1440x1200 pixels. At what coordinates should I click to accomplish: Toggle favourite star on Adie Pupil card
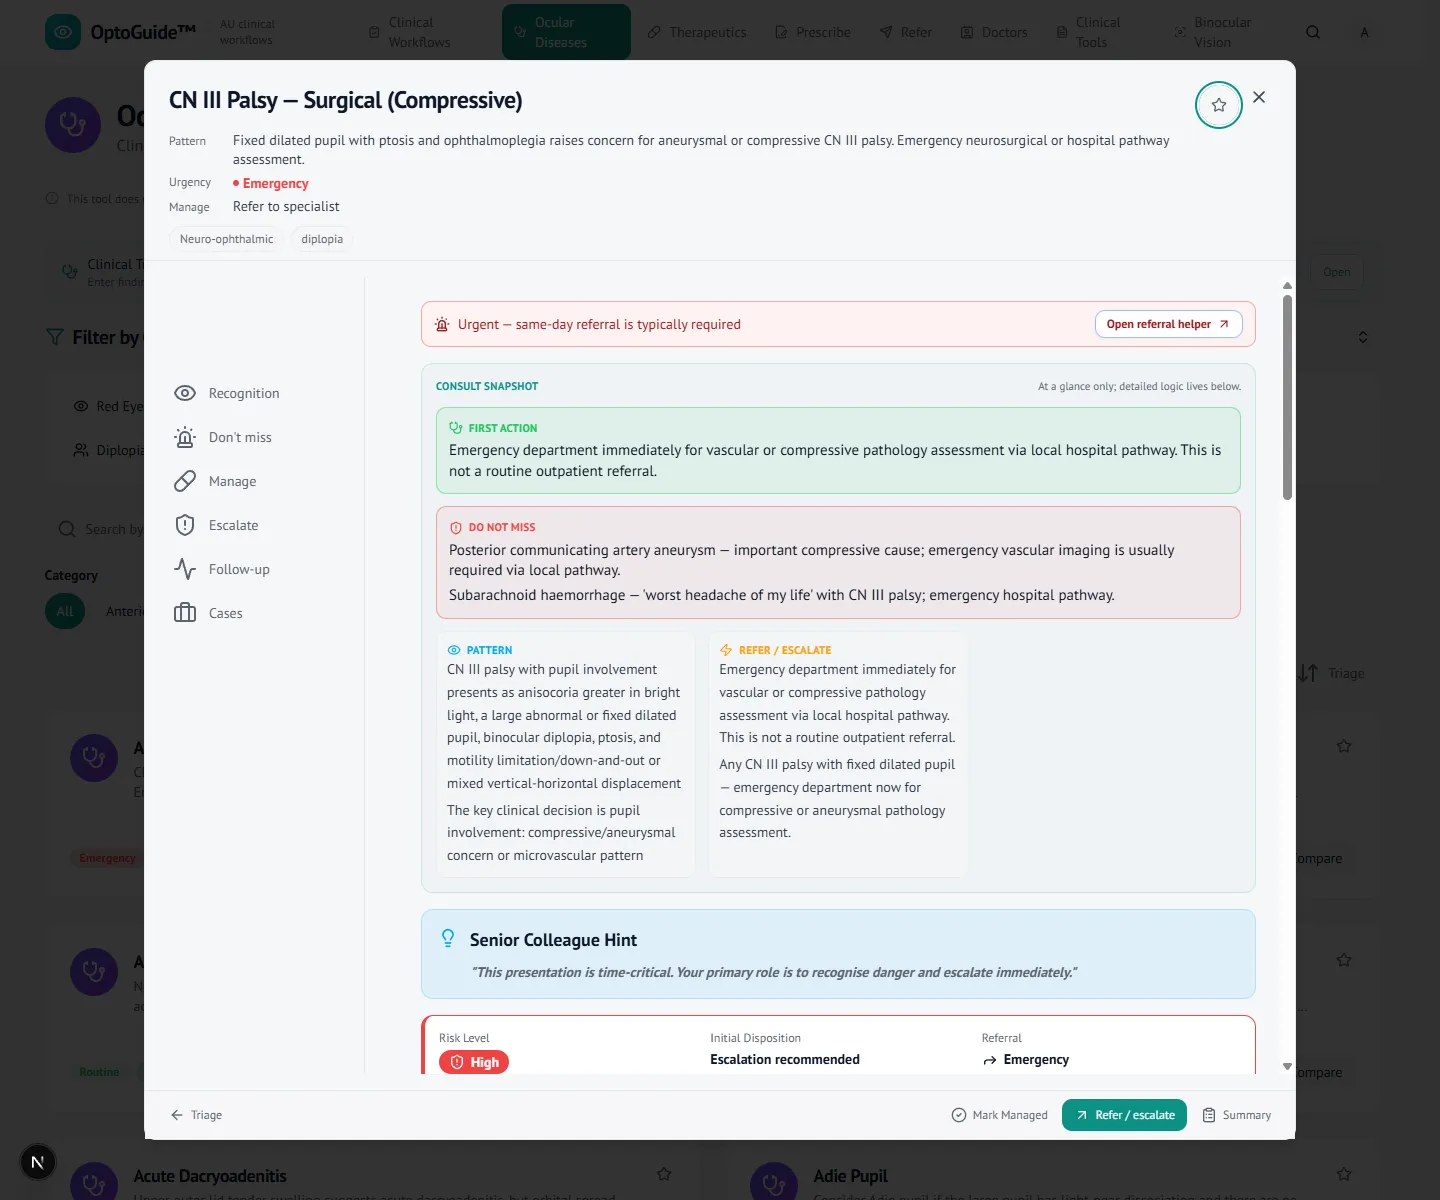pyautogui.click(x=1344, y=1174)
